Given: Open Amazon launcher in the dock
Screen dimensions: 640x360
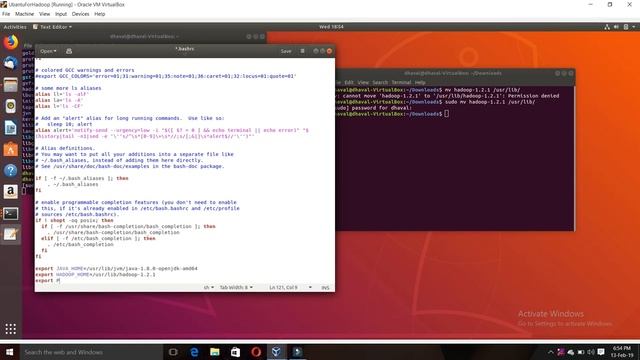Looking at the screenshot, I should 11,191.
